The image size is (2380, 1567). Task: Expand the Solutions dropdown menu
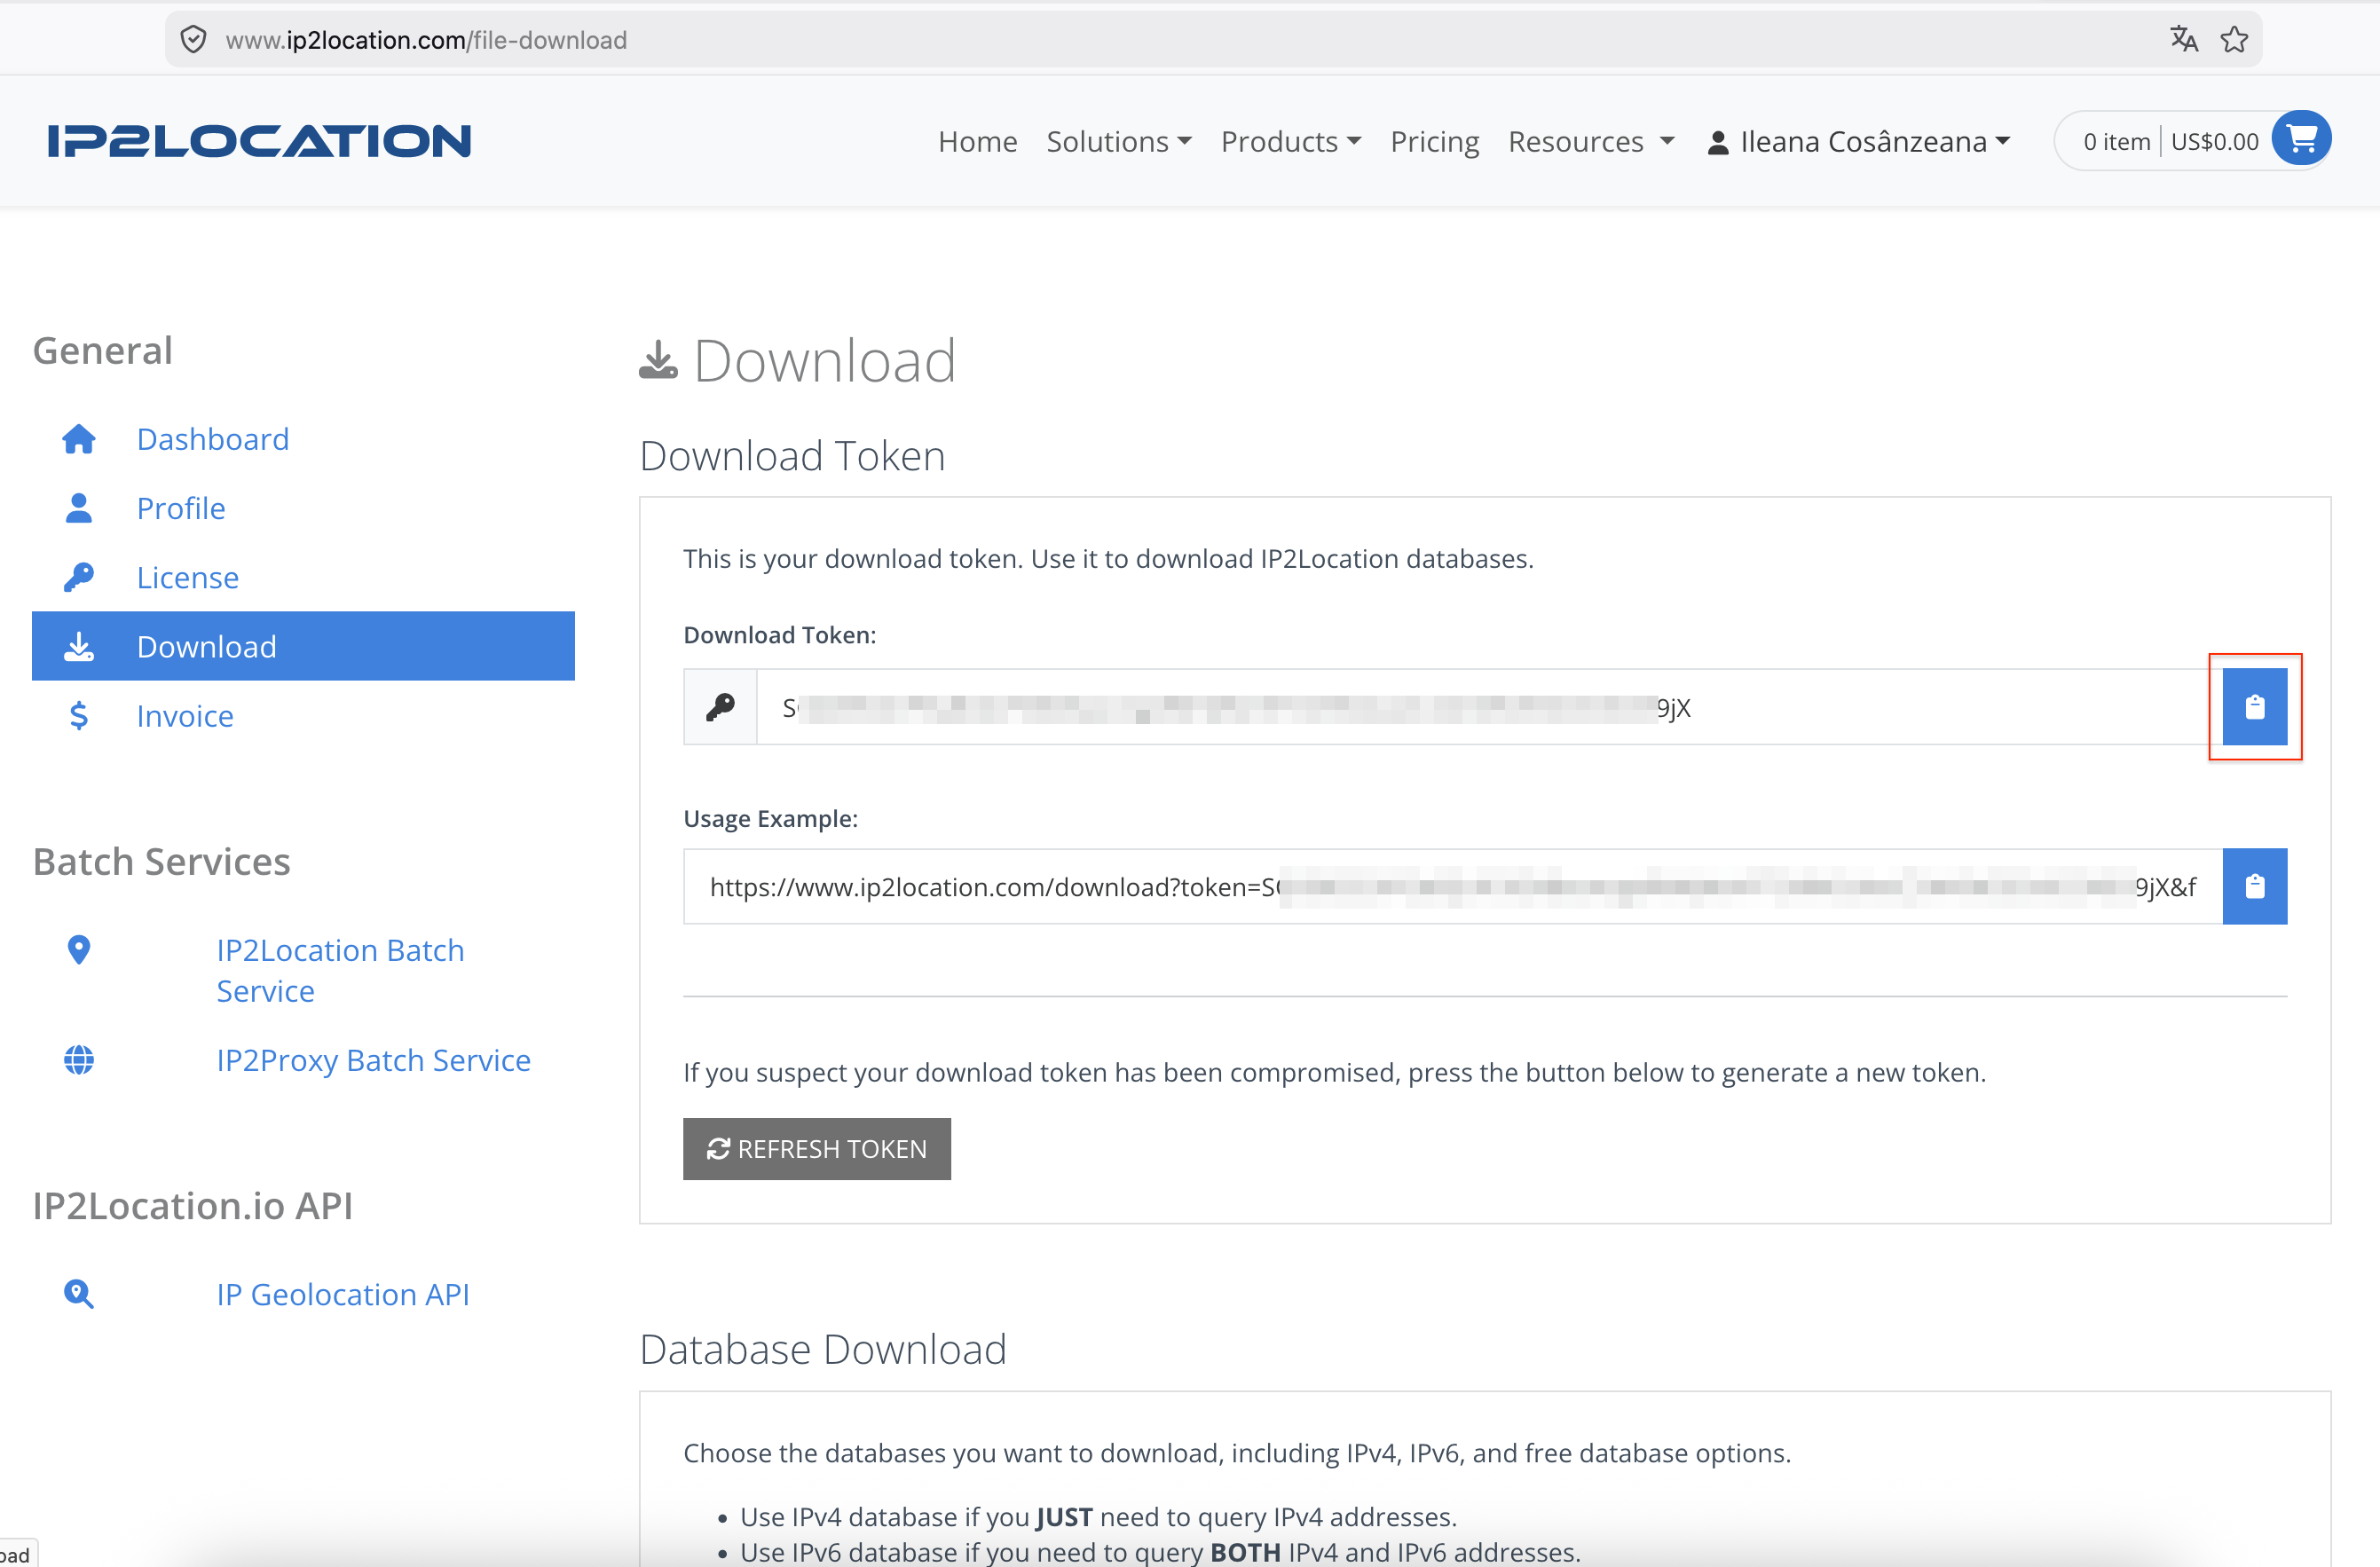coord(1119,142)
